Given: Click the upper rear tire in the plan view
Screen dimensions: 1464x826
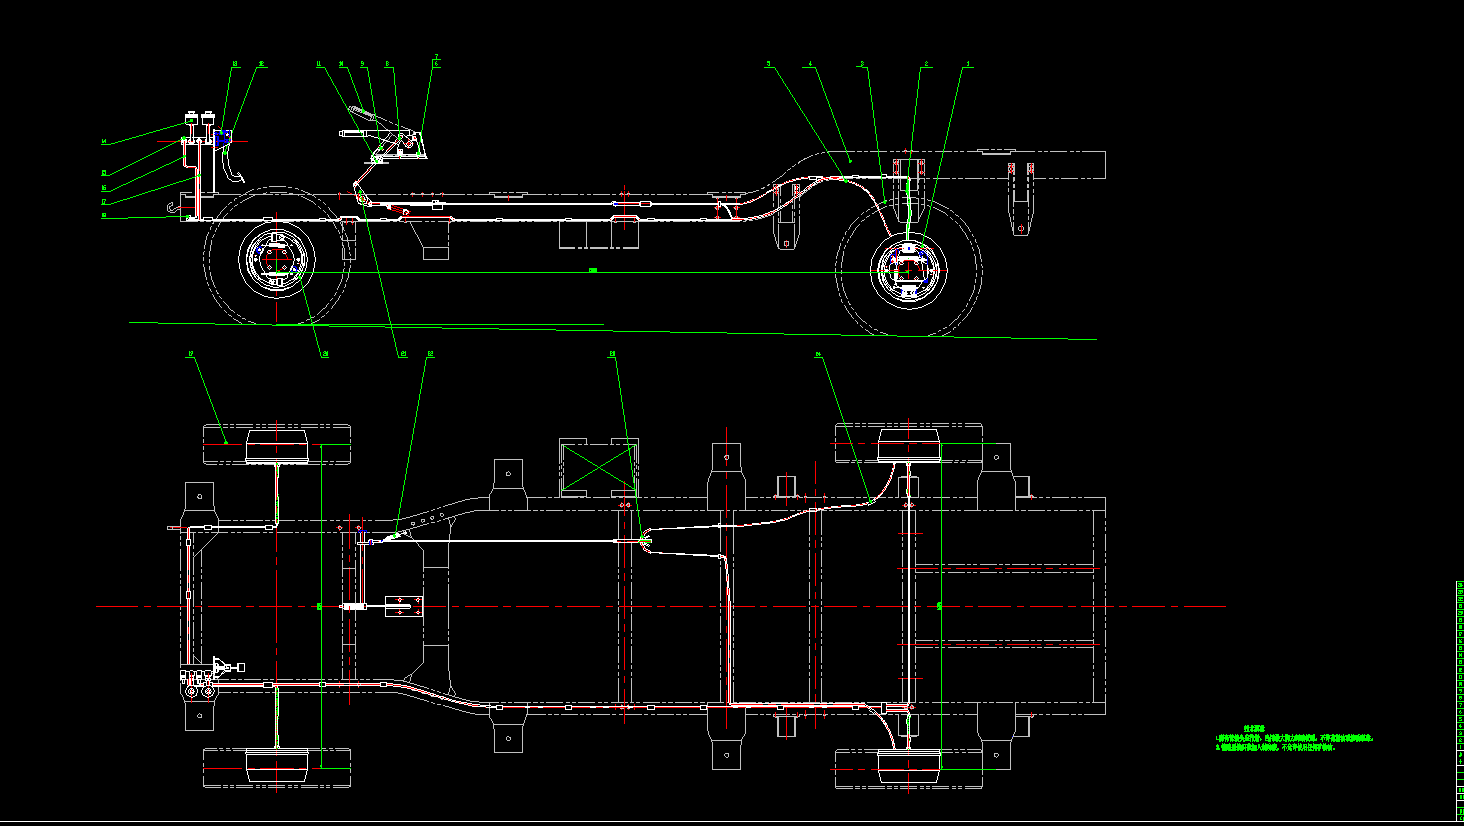Looking at the screenshot, I should point(909,445).
